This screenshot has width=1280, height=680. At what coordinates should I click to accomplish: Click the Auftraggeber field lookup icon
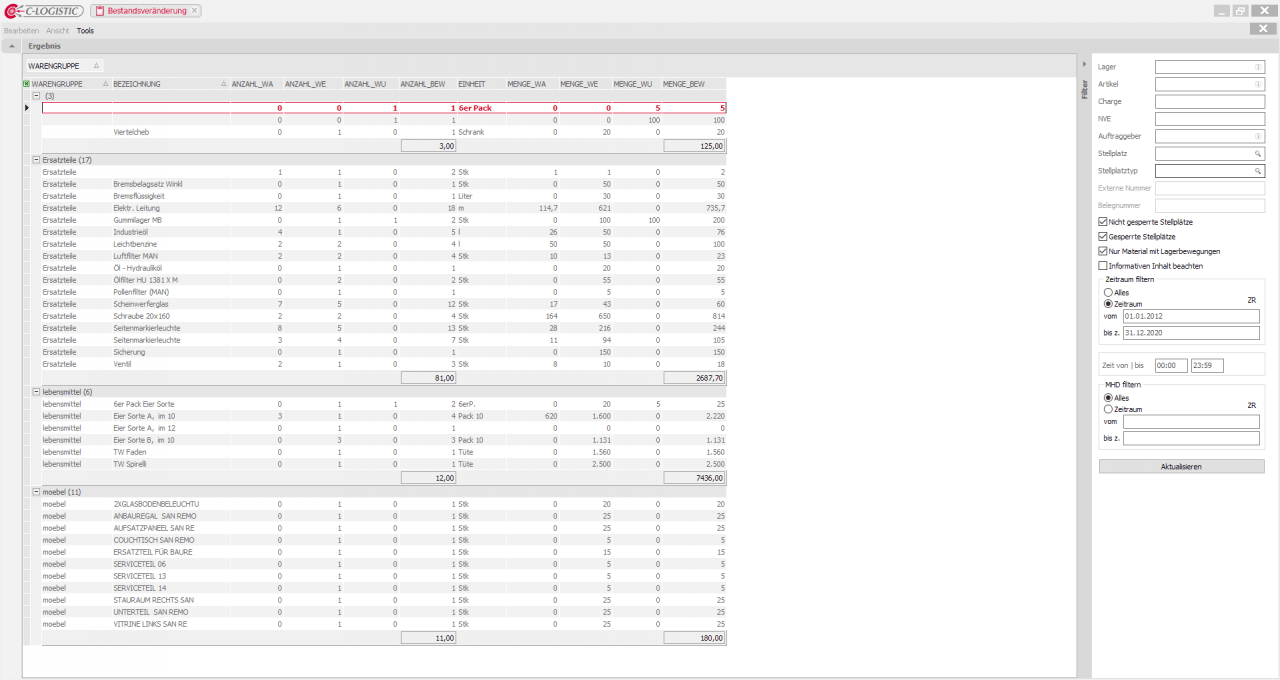[x=1259, y=136]
